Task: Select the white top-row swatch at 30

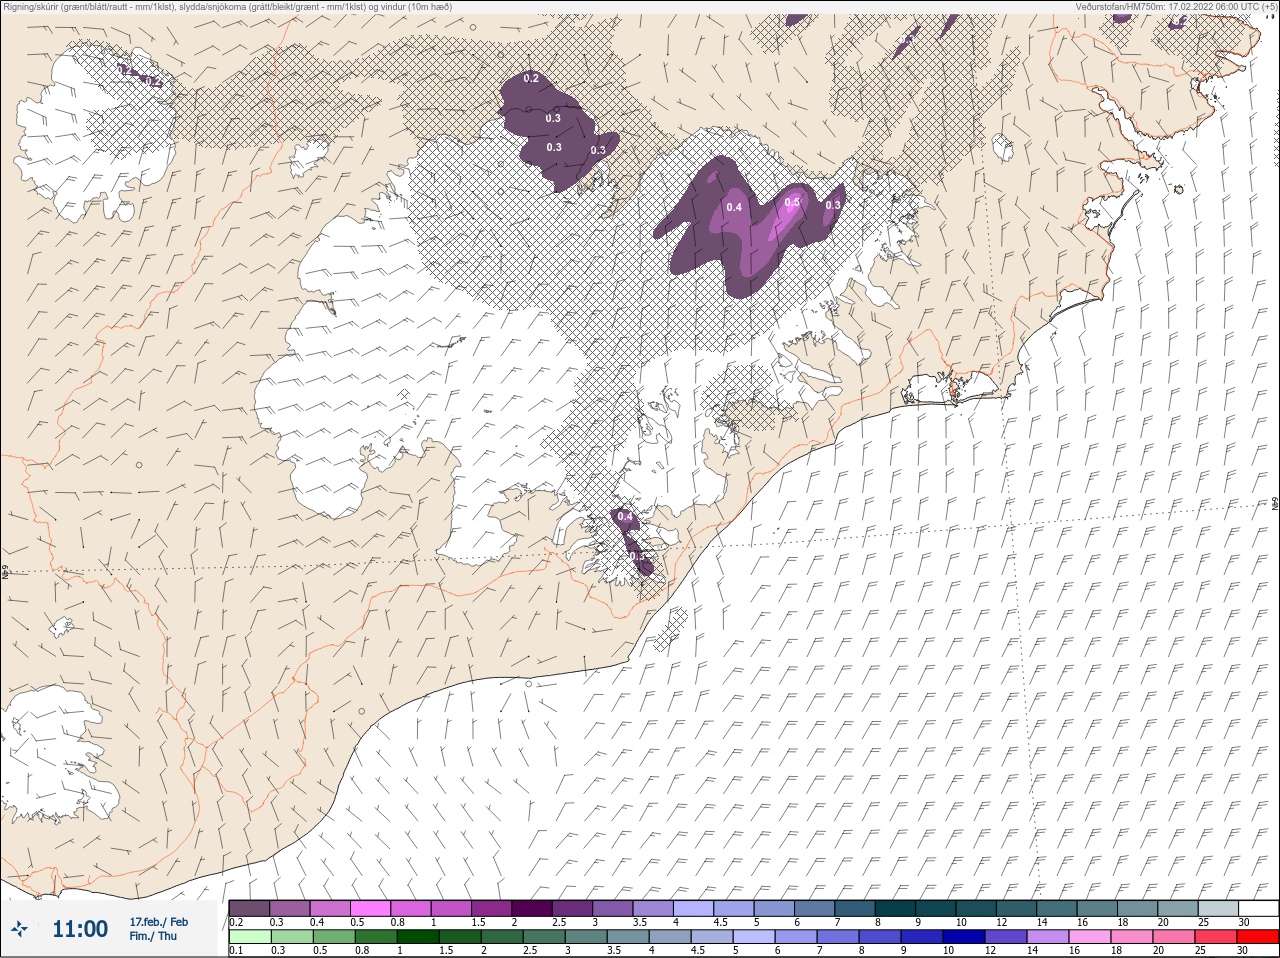Action: pos(1258,908)
